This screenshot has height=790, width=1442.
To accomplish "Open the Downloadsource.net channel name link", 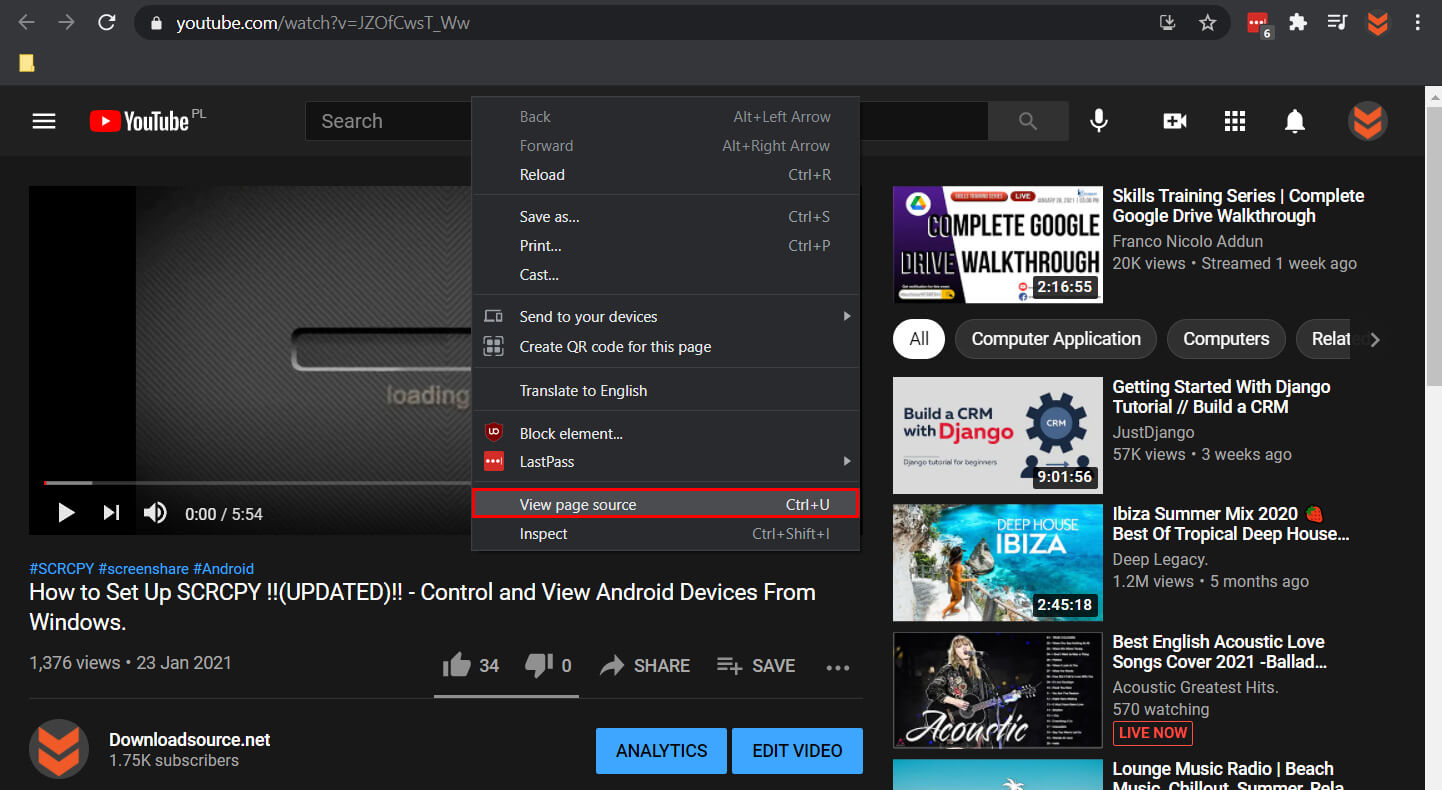I will click(190, 740).
